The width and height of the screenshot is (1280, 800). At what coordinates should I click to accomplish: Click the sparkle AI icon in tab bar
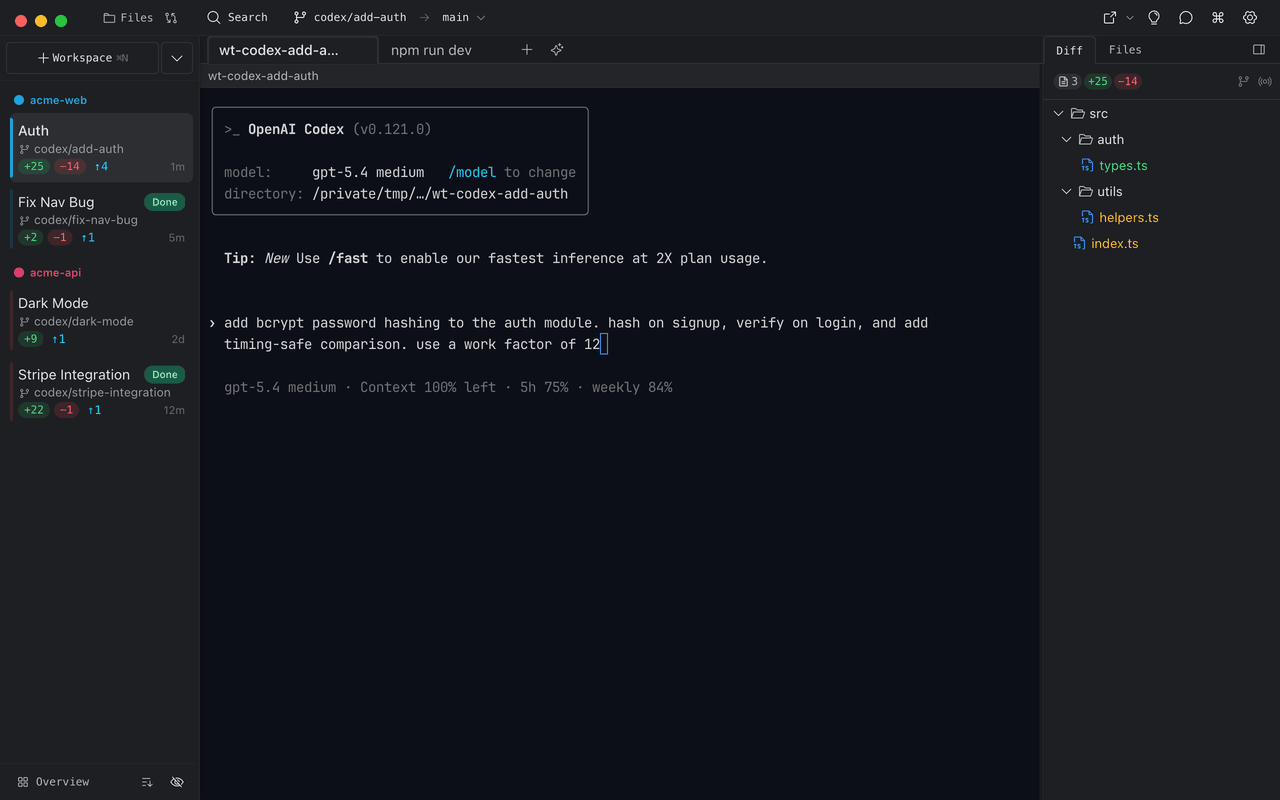click(x=557, y=50)
